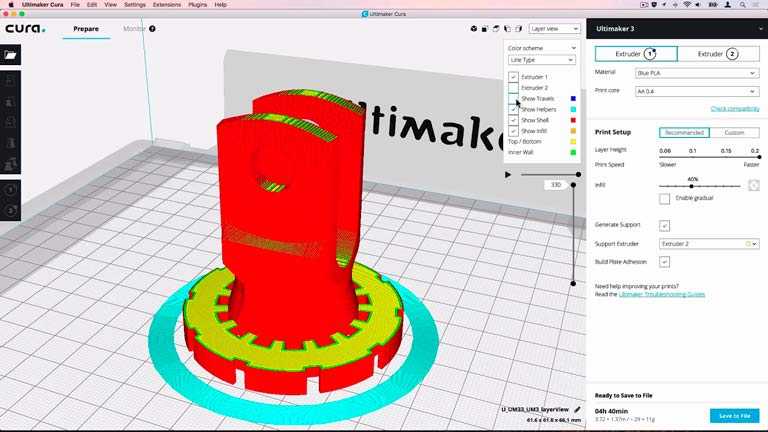Click pencil icon to rename the print job
768x432 pixels.
click(x=577, y=409)
